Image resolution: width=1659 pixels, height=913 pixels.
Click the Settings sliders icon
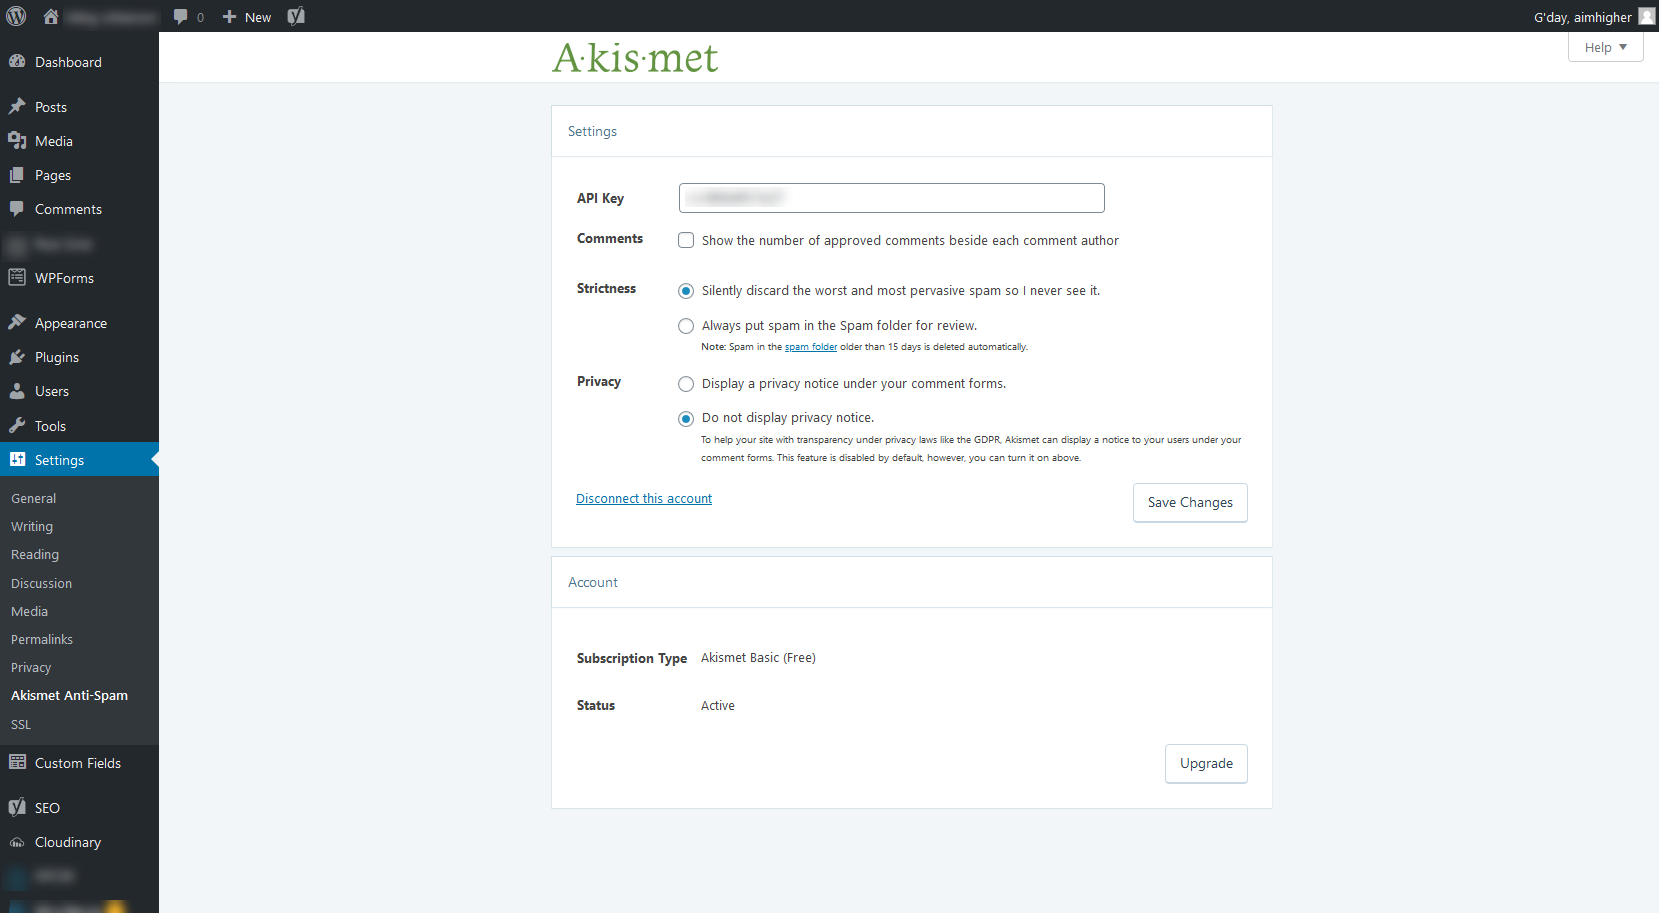17,459
